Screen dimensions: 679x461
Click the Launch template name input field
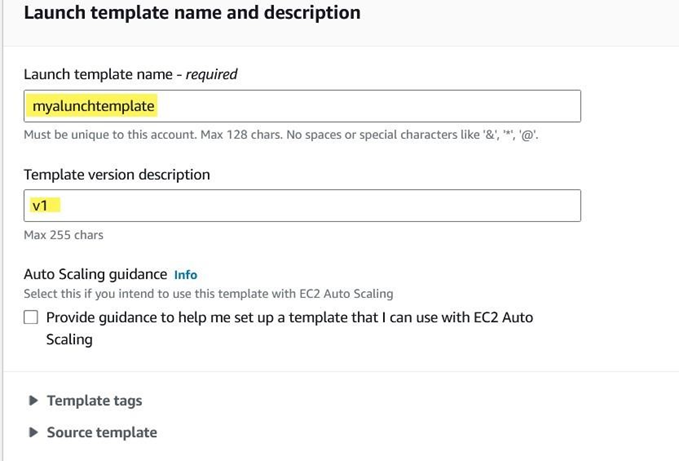pyautogui.click(x=302, y=106)
